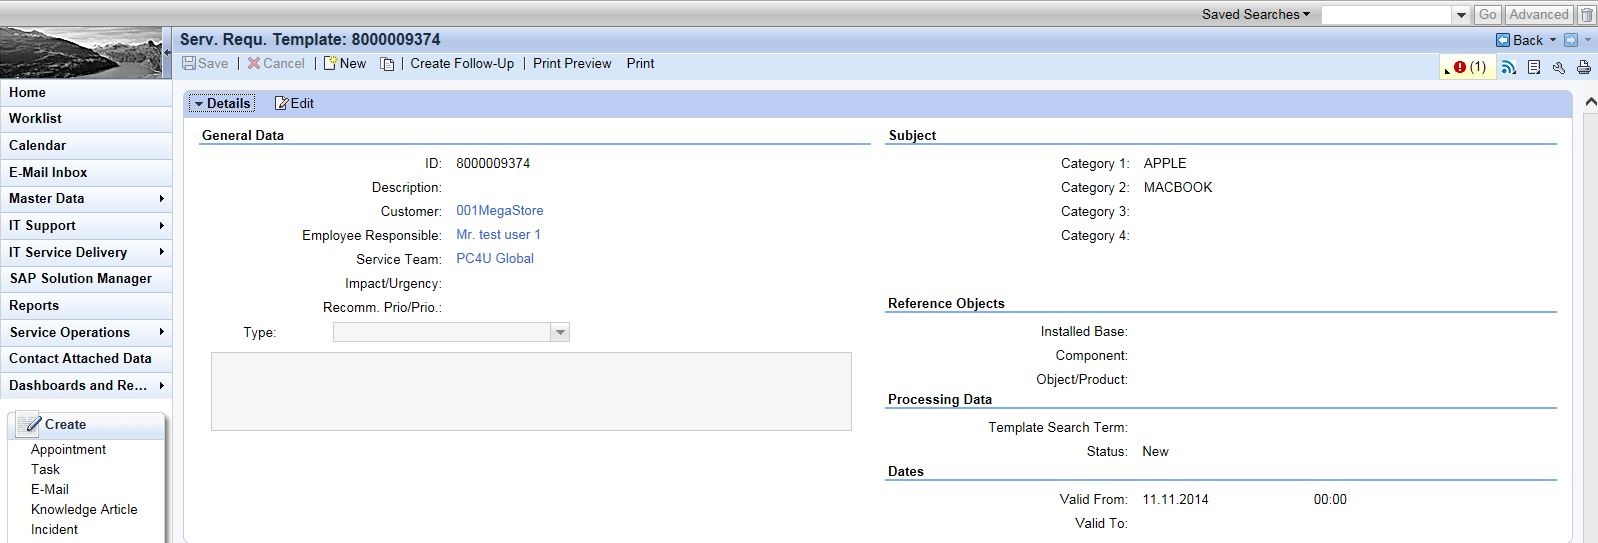Click the Go button
This screenshot has height=543, width=1598.
1488,14
